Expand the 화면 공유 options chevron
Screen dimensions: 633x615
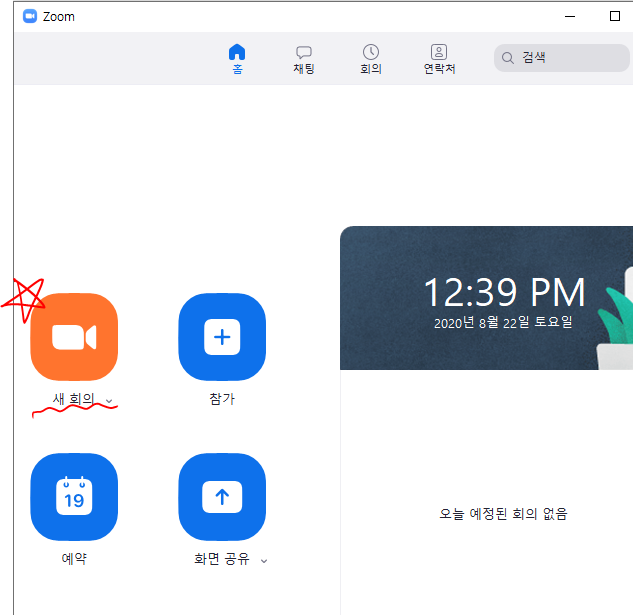(264, 561)
